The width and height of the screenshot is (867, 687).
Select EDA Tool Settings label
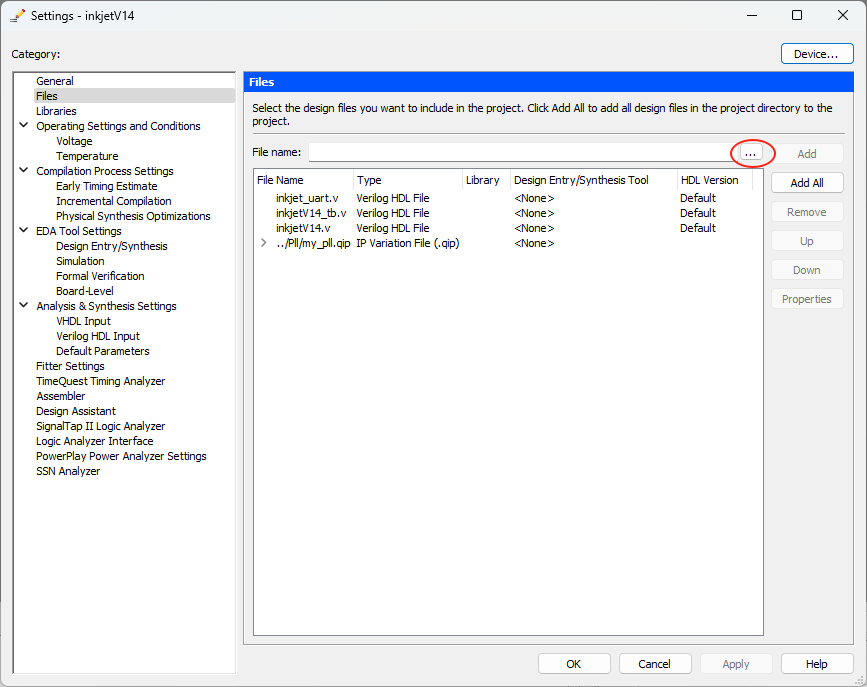click(x=79, y=231)
